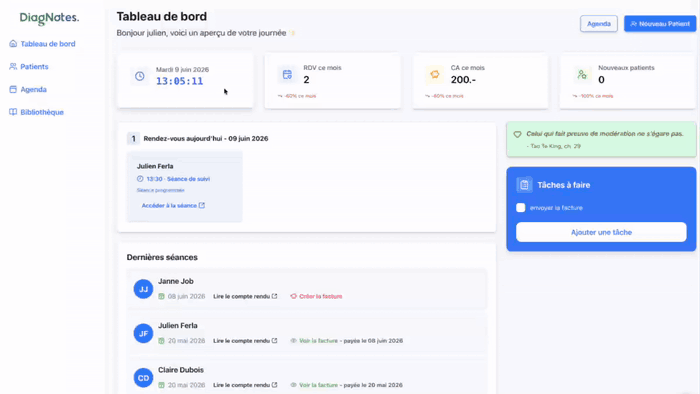Click the heart icon in quote card
Screen dimensions: 700x394
coord(517,134)
